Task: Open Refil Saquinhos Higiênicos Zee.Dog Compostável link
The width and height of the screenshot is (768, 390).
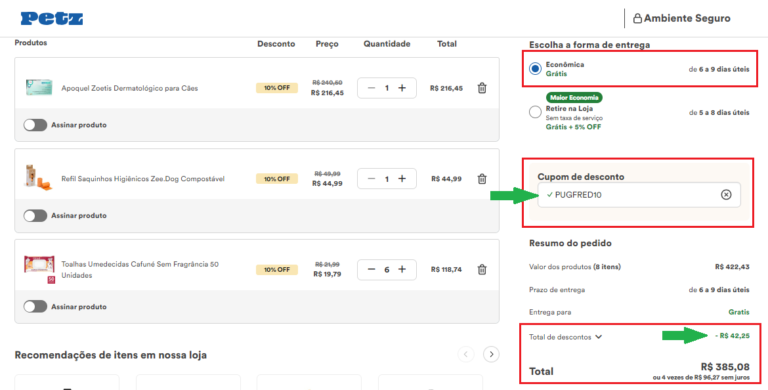Action: [x=143, y=179]
